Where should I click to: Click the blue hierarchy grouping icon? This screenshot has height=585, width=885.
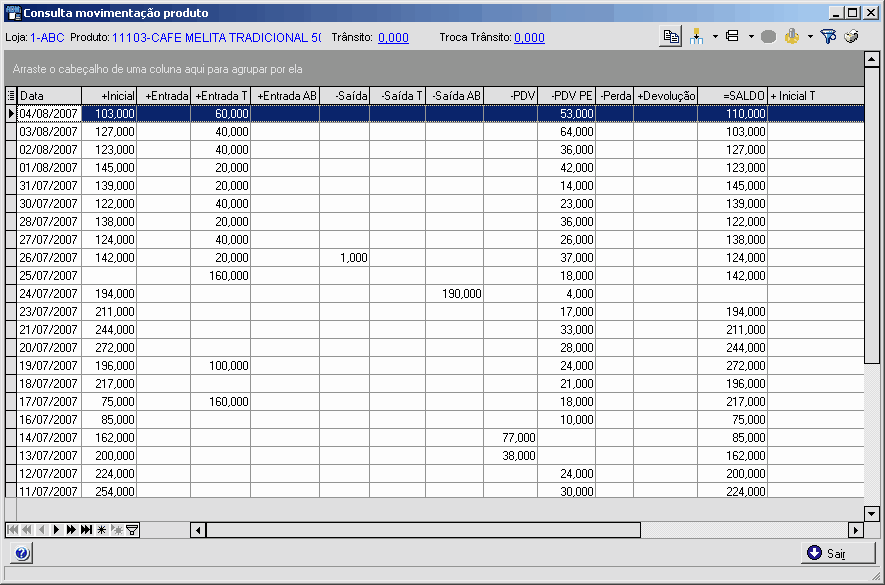click(x=696, y=37)
